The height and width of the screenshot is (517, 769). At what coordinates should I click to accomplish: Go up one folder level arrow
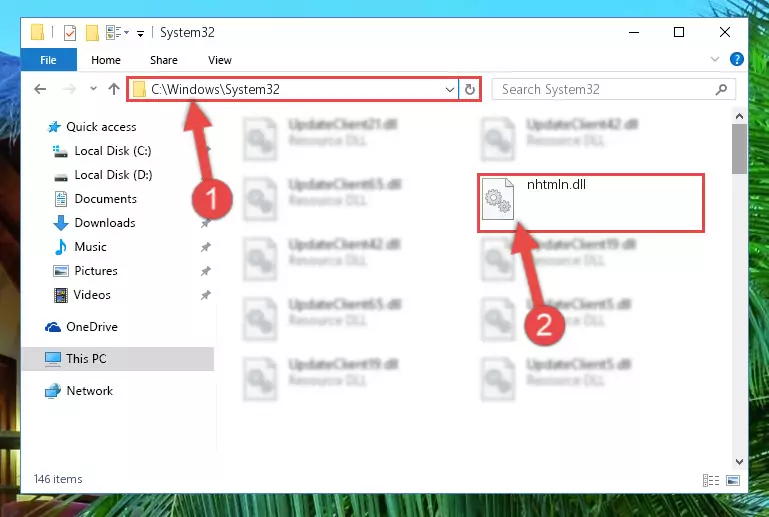114,89
